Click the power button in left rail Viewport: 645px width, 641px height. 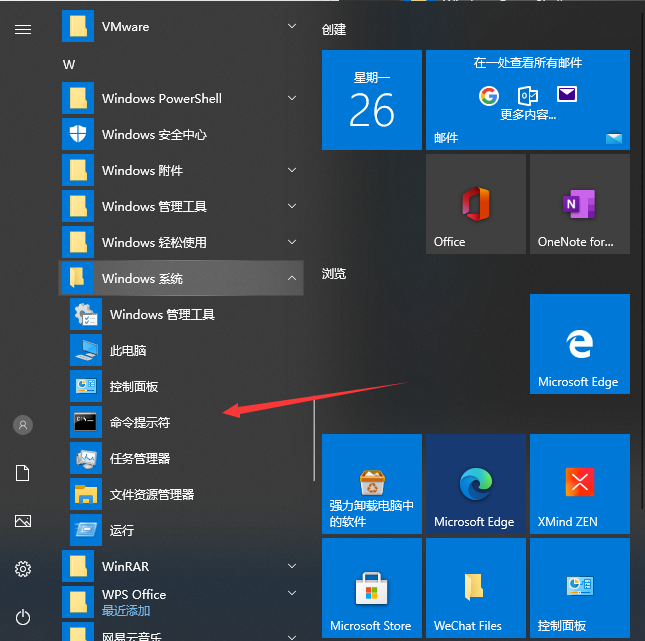click(x=23, y=617)
